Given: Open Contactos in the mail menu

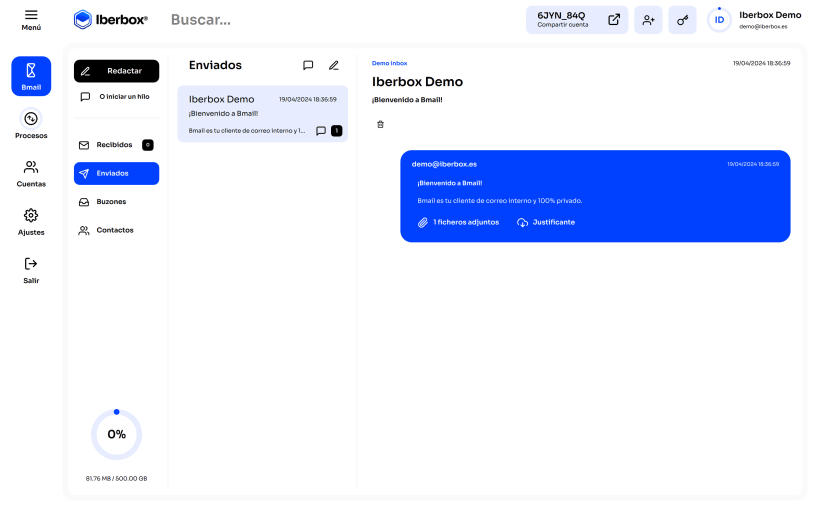Looking at the screenshot, I should pyautogui.click(x=116, y=230).
